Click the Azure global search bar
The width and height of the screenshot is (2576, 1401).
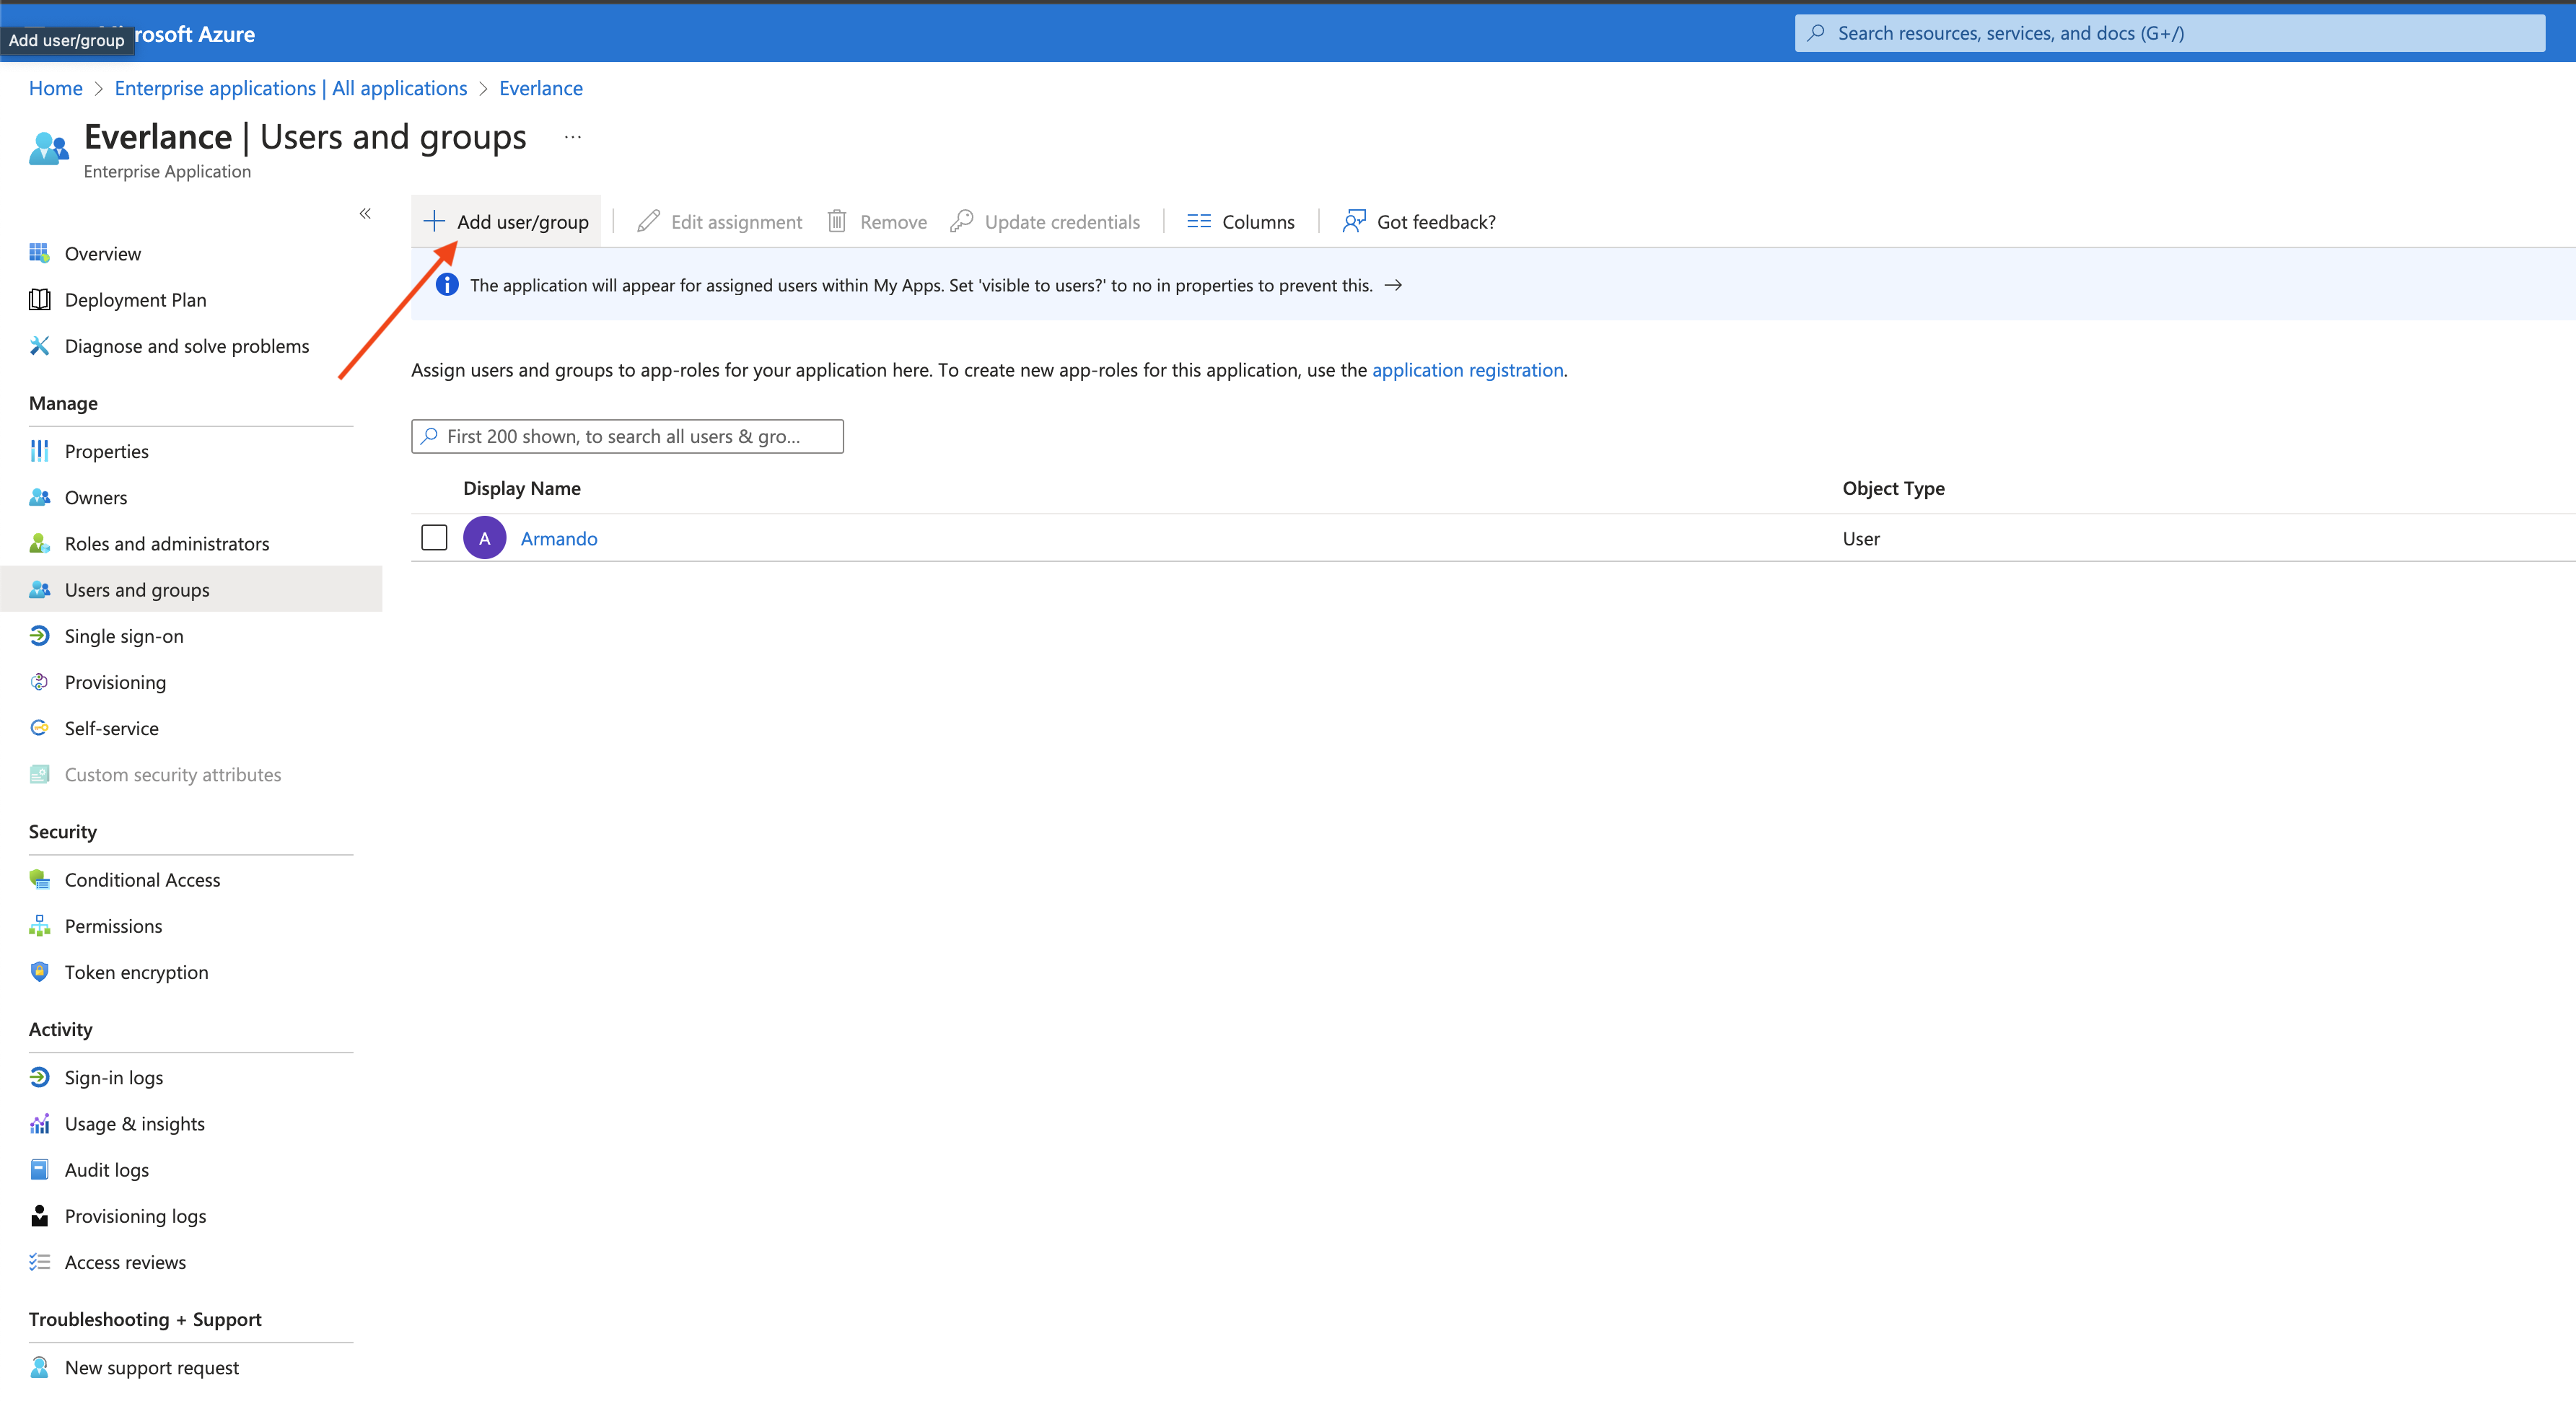pos(2170,33)
